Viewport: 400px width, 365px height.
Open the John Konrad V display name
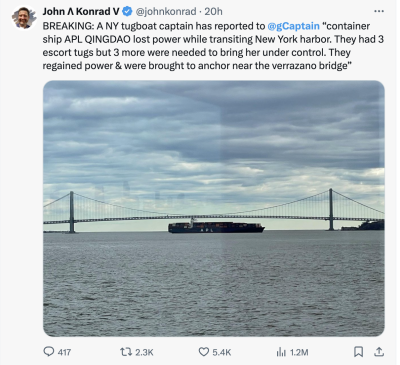81,12
